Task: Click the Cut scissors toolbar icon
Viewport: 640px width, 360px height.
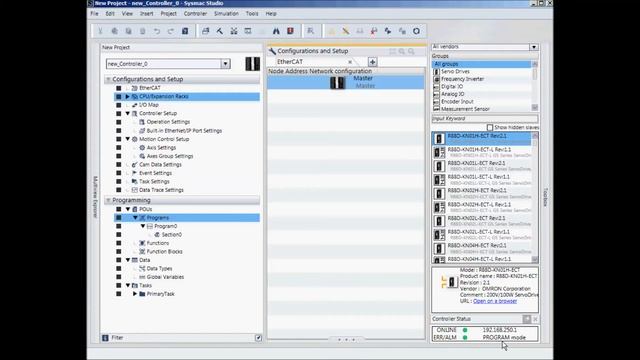Action: tap(100, 31)
